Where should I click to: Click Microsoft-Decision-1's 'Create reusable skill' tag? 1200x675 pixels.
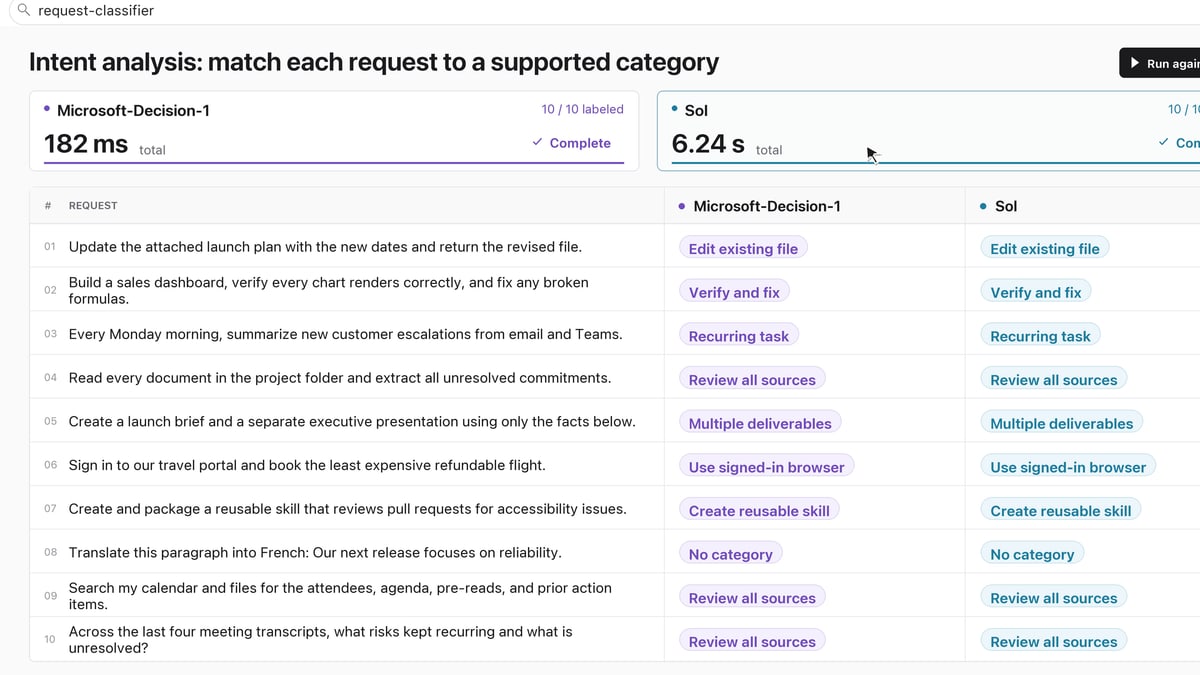coord(759,510)
